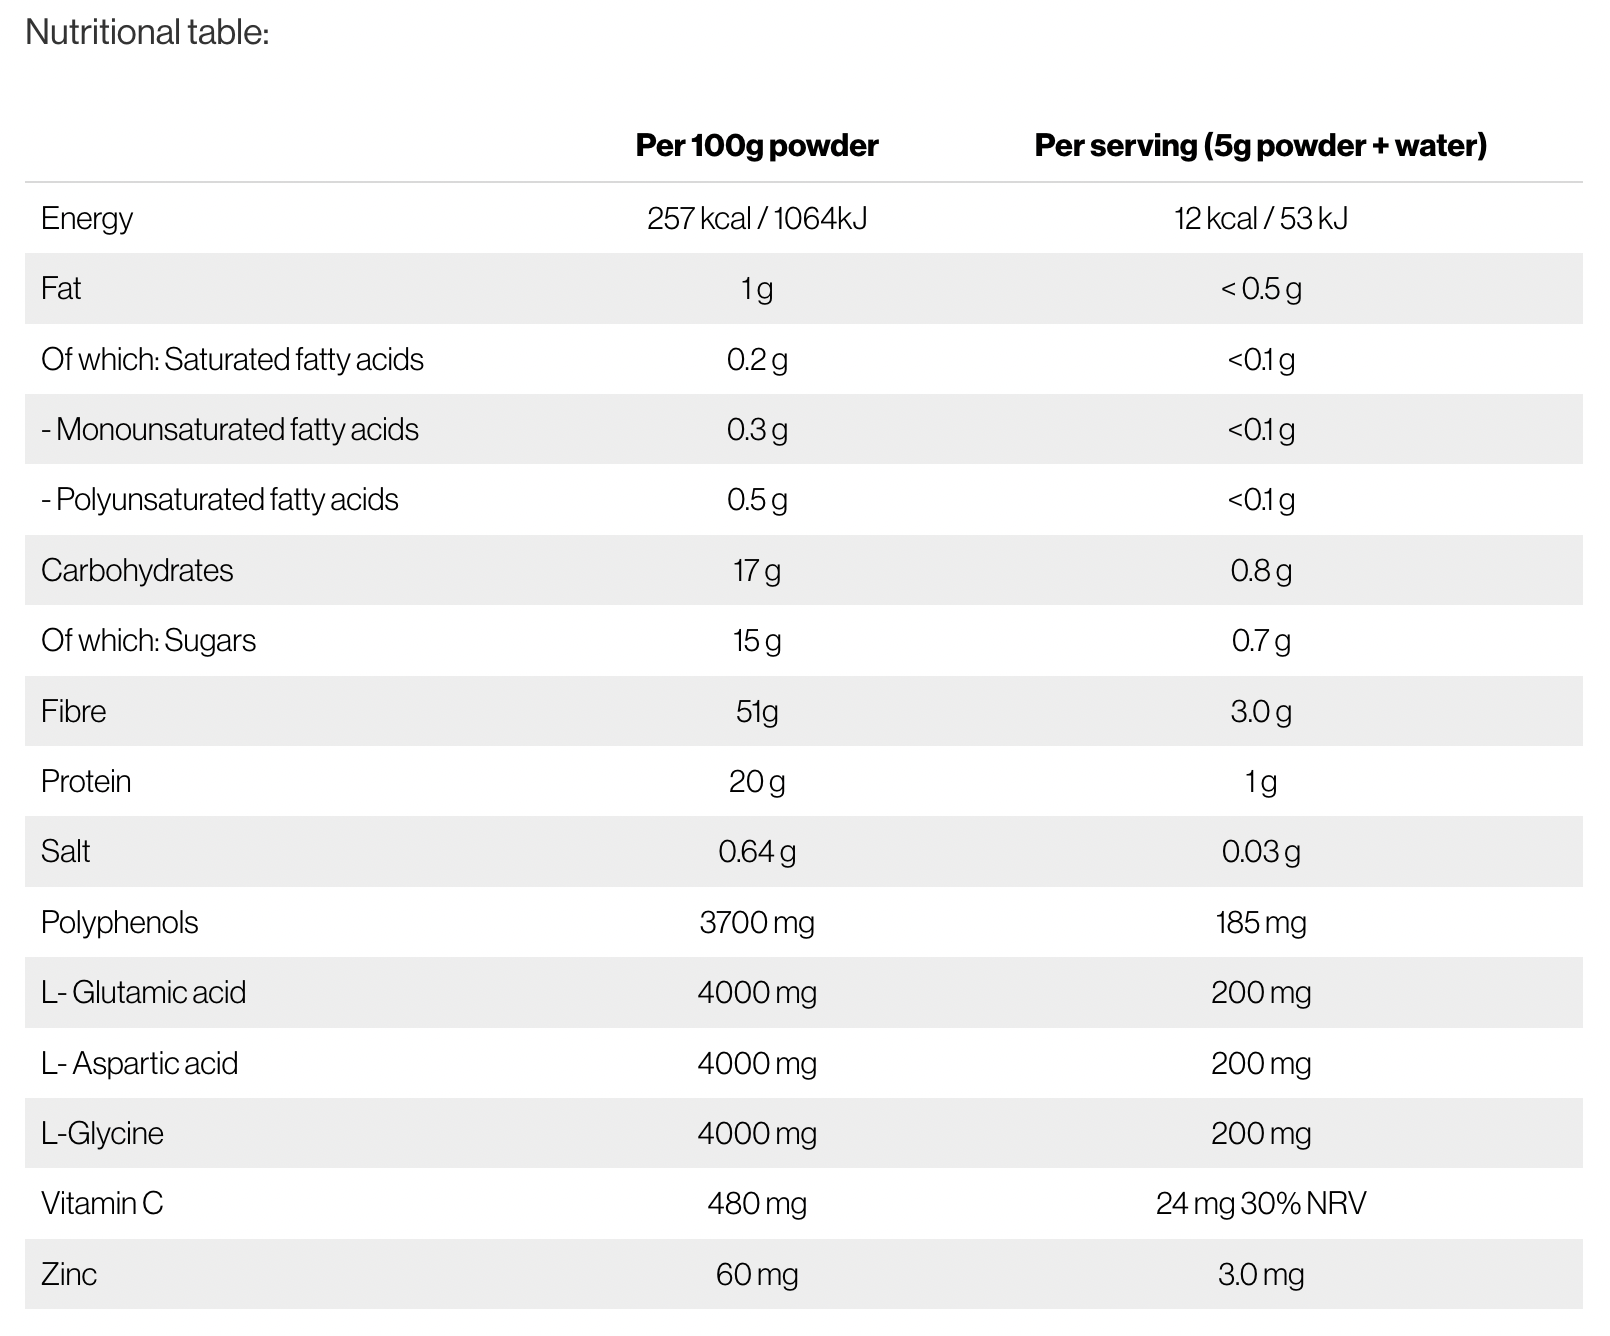Select the Protein row label
Image resolution: width=1610 pixels, height=1336 pixels.
tap(86, 781)
